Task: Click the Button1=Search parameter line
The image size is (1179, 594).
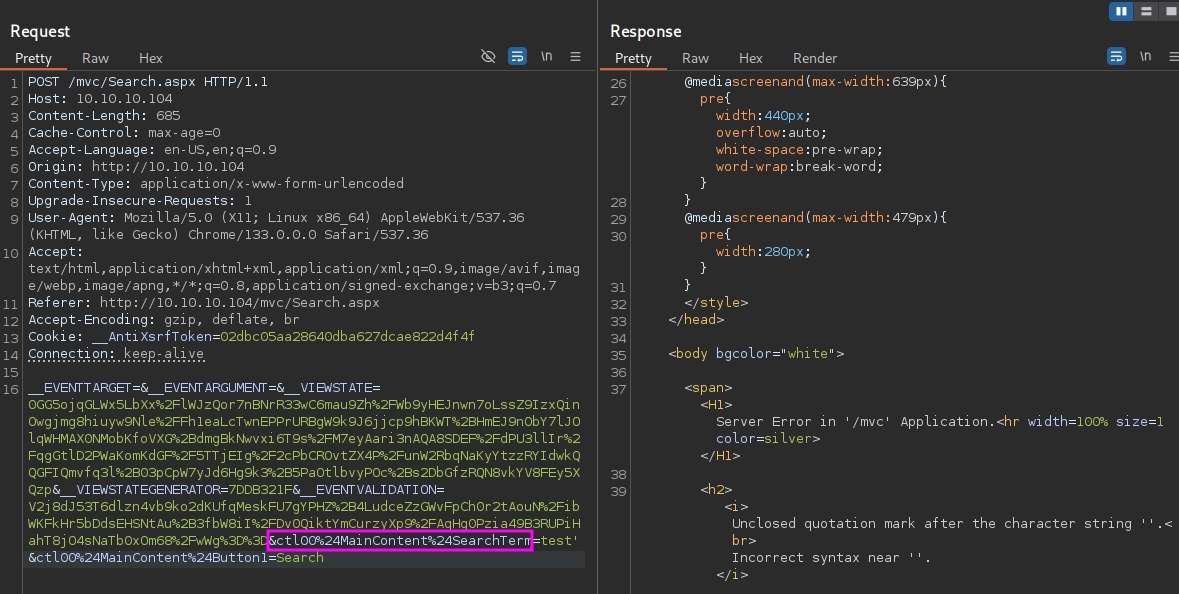Action: (x=176, y=557)
